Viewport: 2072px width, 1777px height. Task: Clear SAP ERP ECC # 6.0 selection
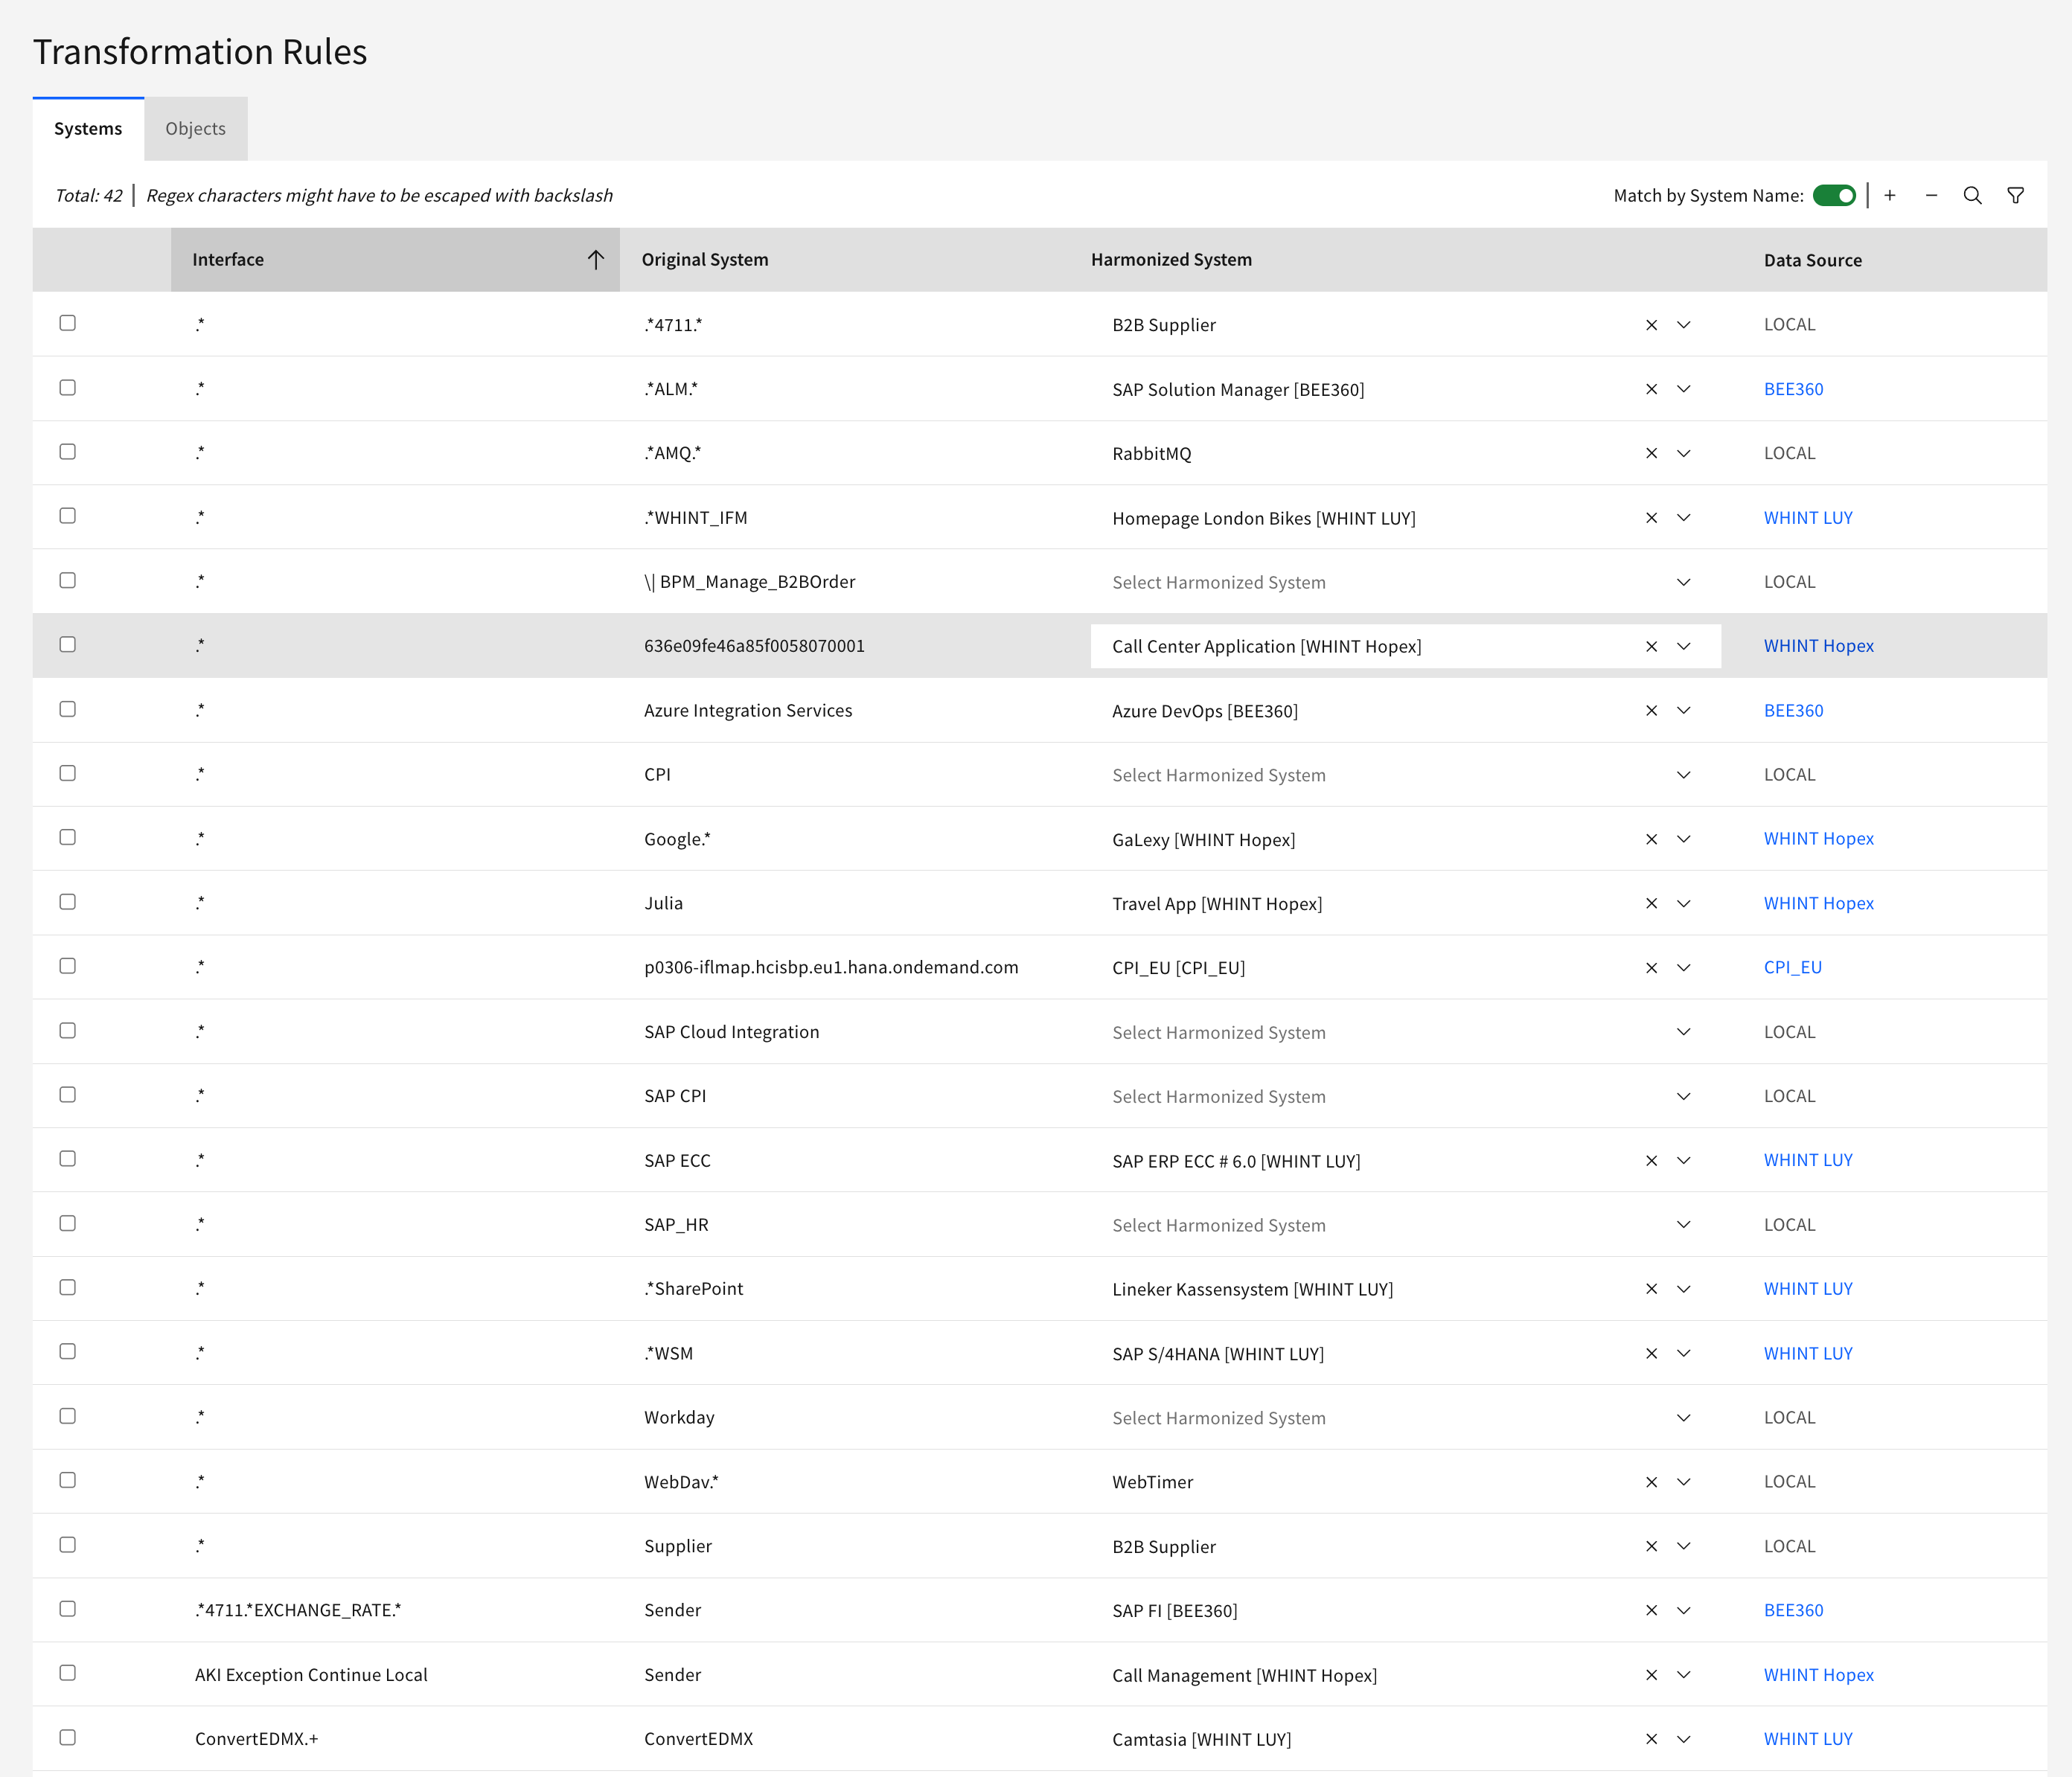[1651, 1161]
